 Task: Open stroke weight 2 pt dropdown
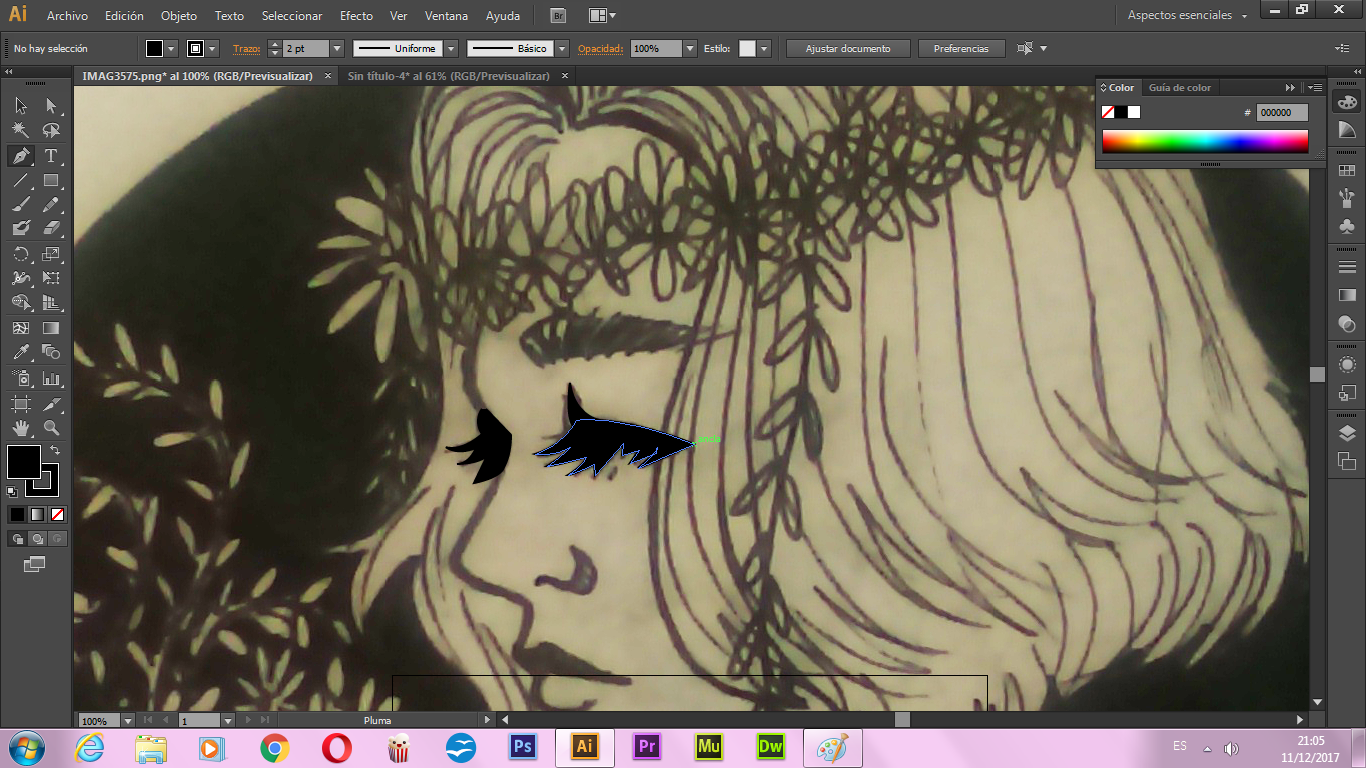tap(337, 48)
